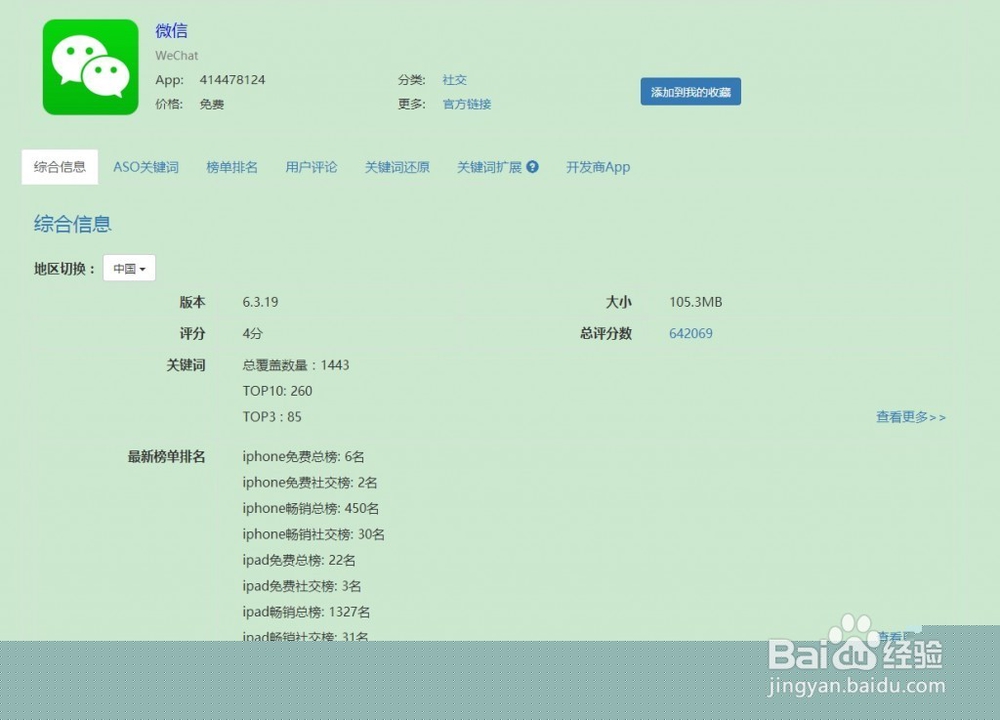This screenshot has height=720, width=1000.
Task: Click the WeChat app icon
Action: [91, 67]
